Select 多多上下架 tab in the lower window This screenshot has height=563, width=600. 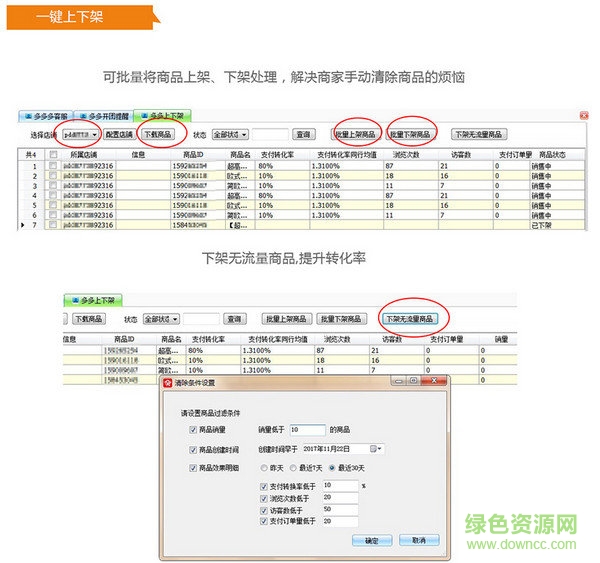pos(93,300)
